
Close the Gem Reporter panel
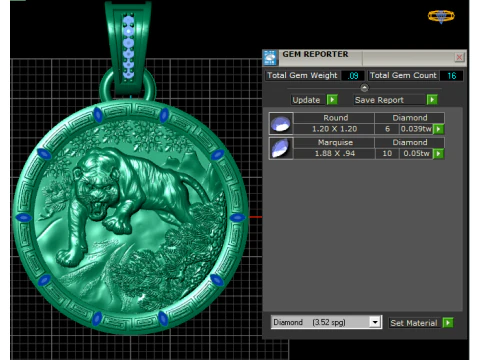pyautogui.click(x=459, y=57)
